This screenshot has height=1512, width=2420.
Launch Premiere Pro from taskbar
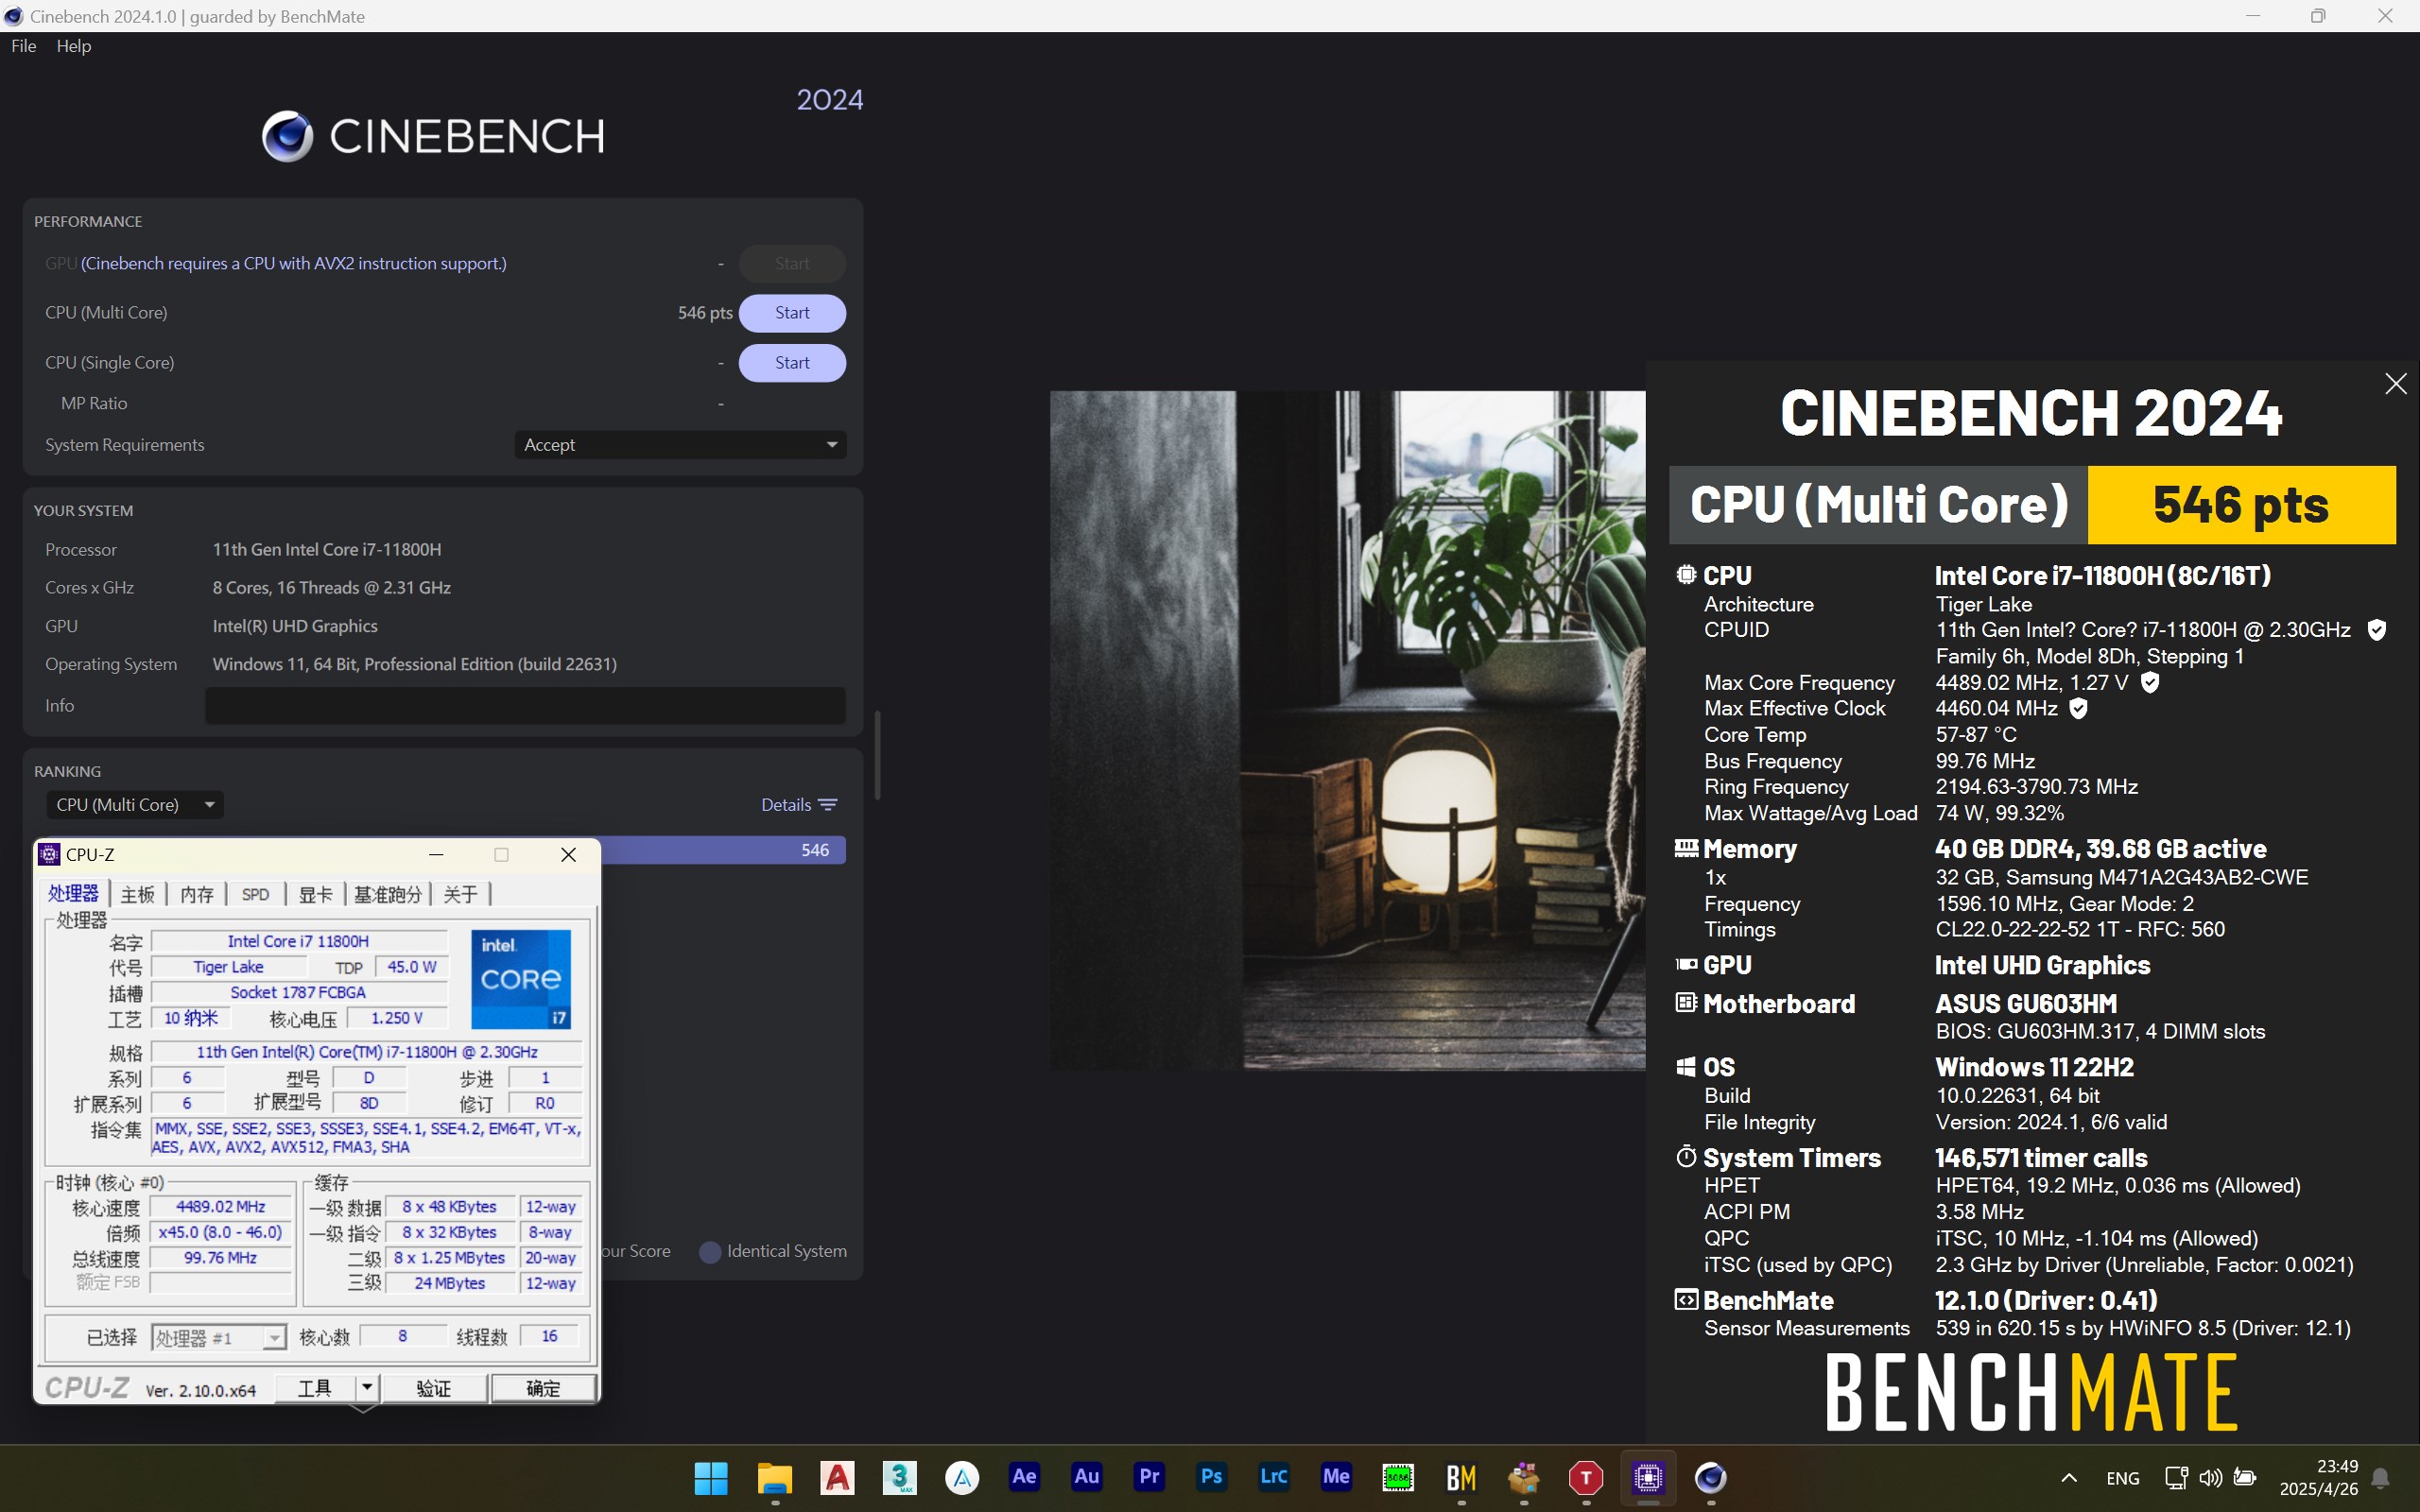tap(1149, 1477)
